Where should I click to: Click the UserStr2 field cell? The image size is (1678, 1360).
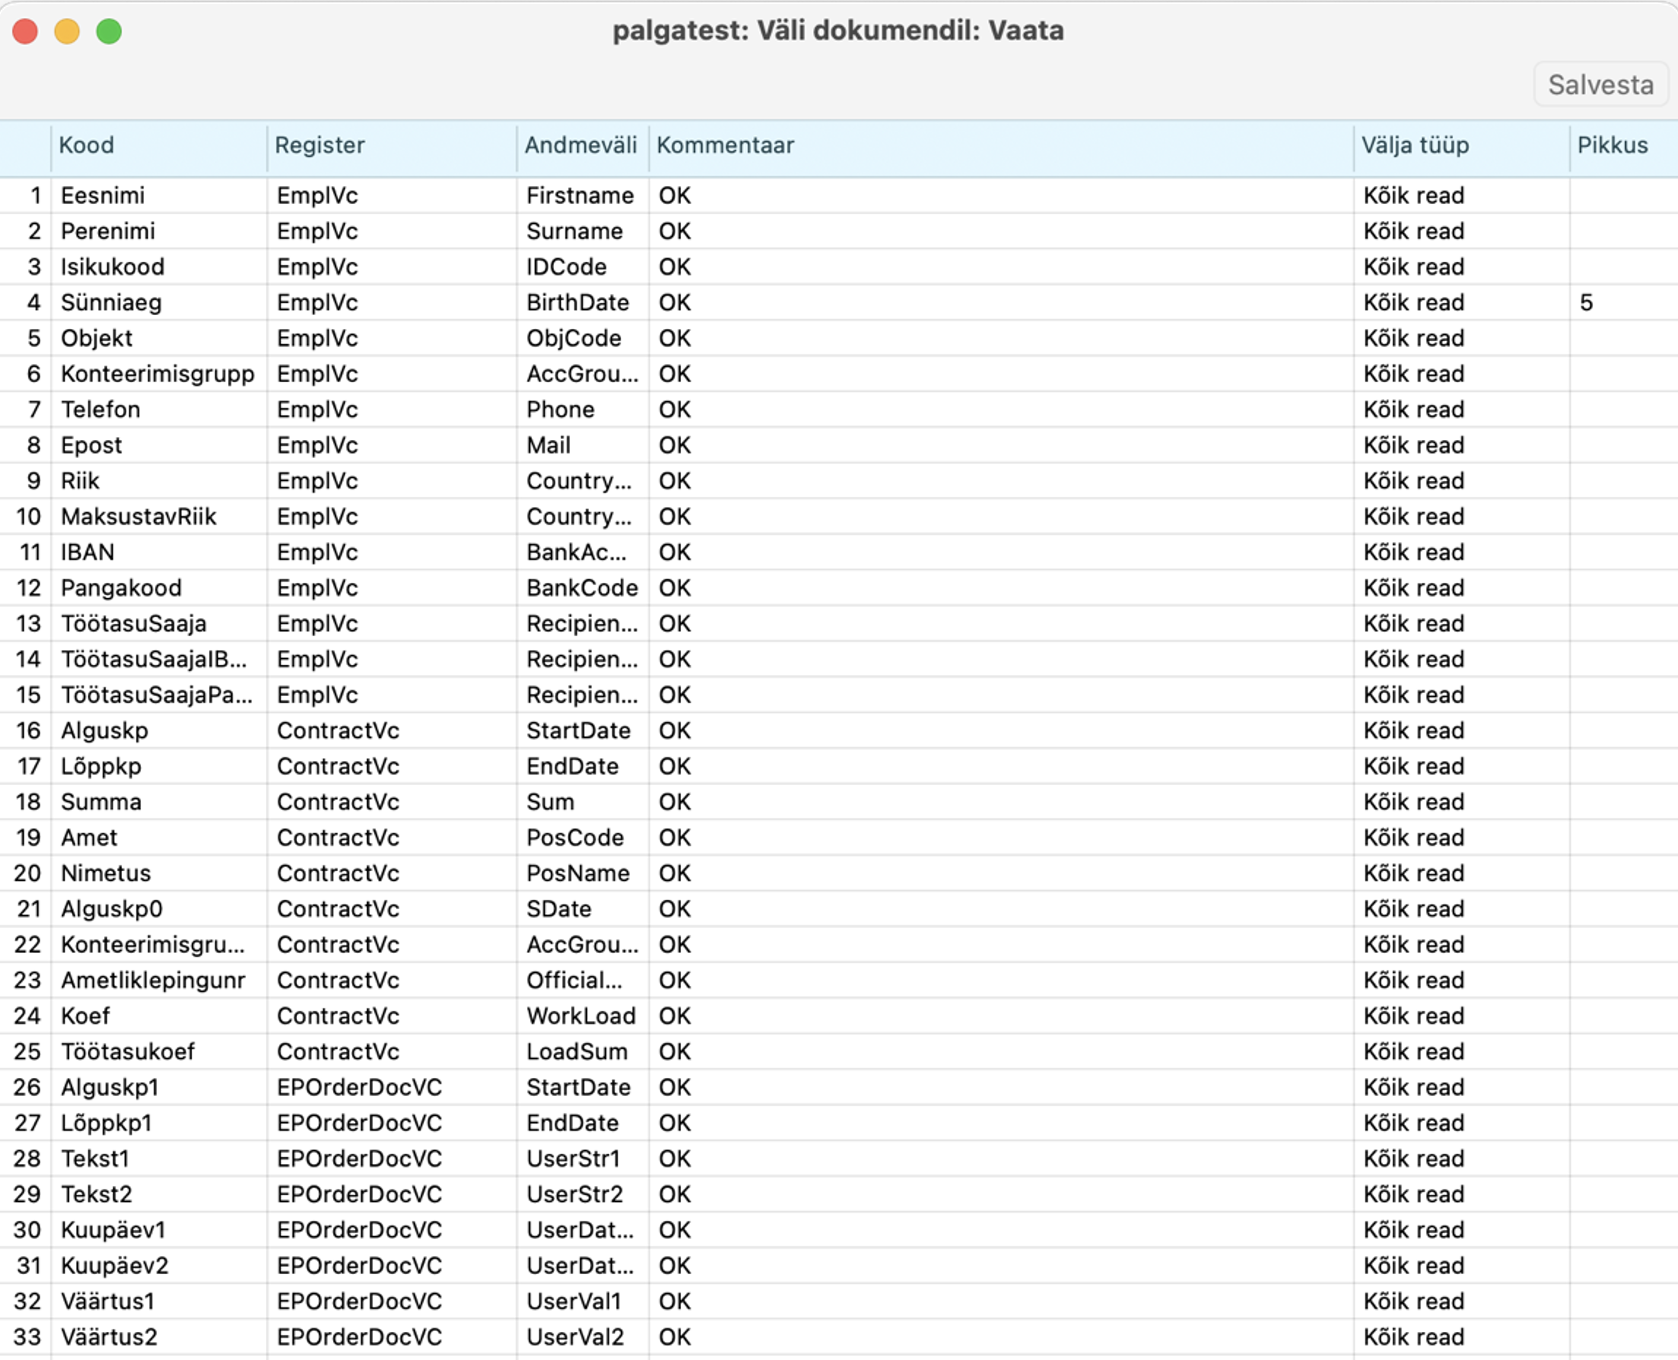[583, 1195]
